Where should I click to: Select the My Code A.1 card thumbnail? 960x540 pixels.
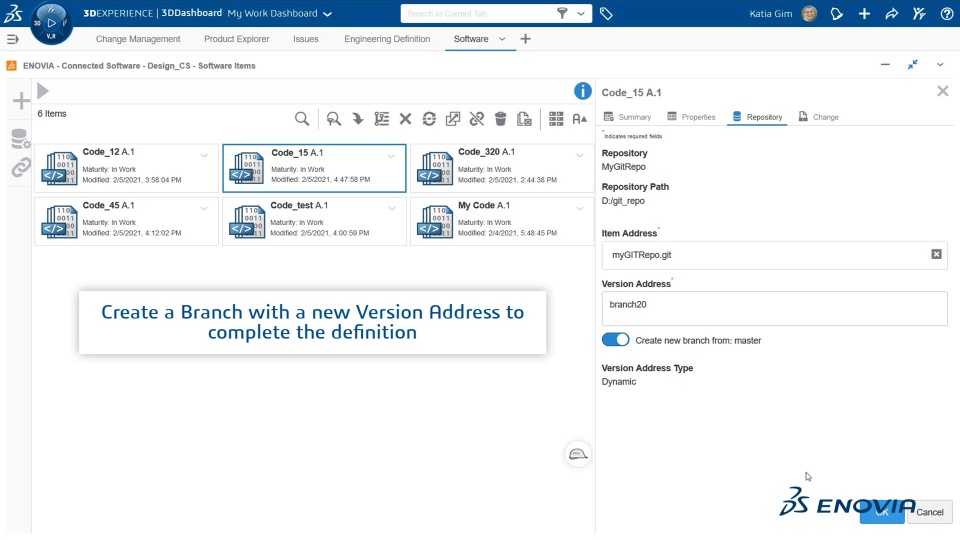(x=435, y=222)
